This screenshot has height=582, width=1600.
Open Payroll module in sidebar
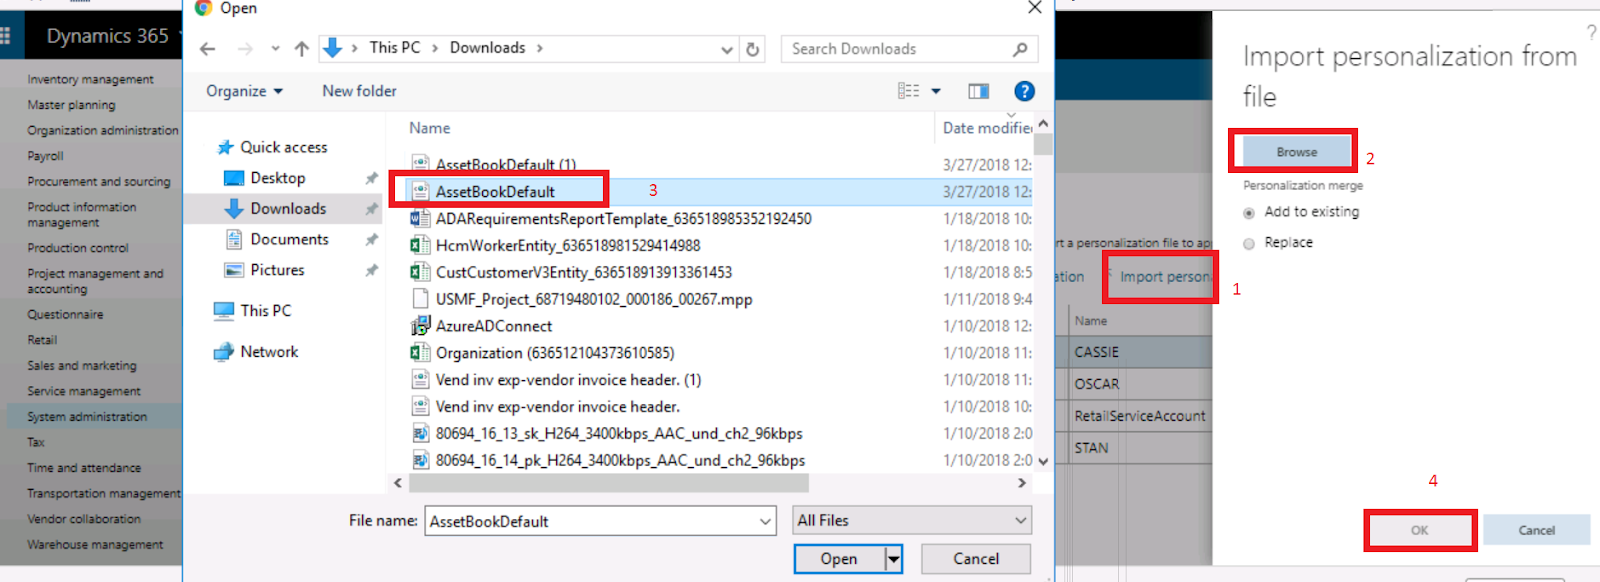click(x=45, y=156)
